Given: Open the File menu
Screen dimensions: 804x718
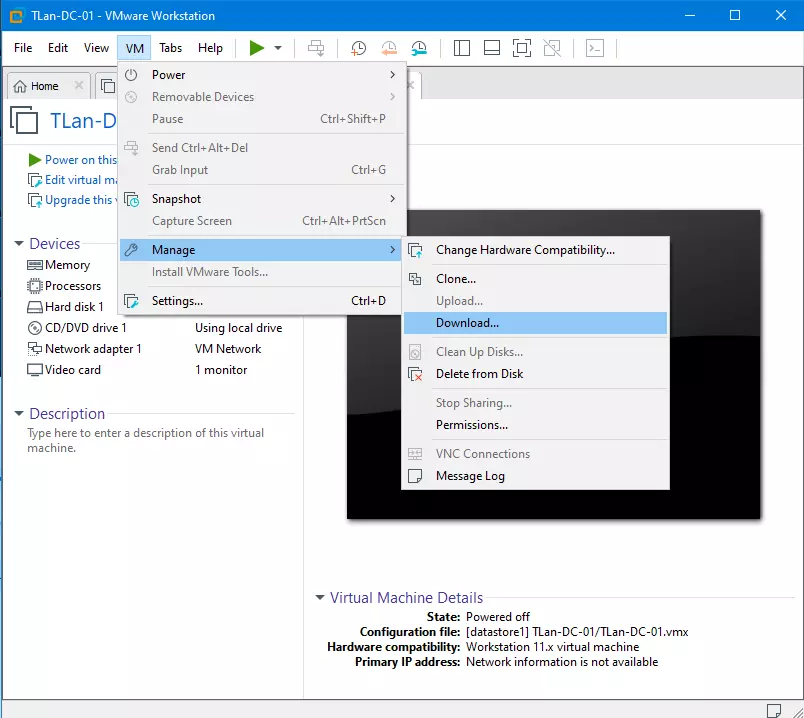Looking at the screenshot, I should 23,48.
